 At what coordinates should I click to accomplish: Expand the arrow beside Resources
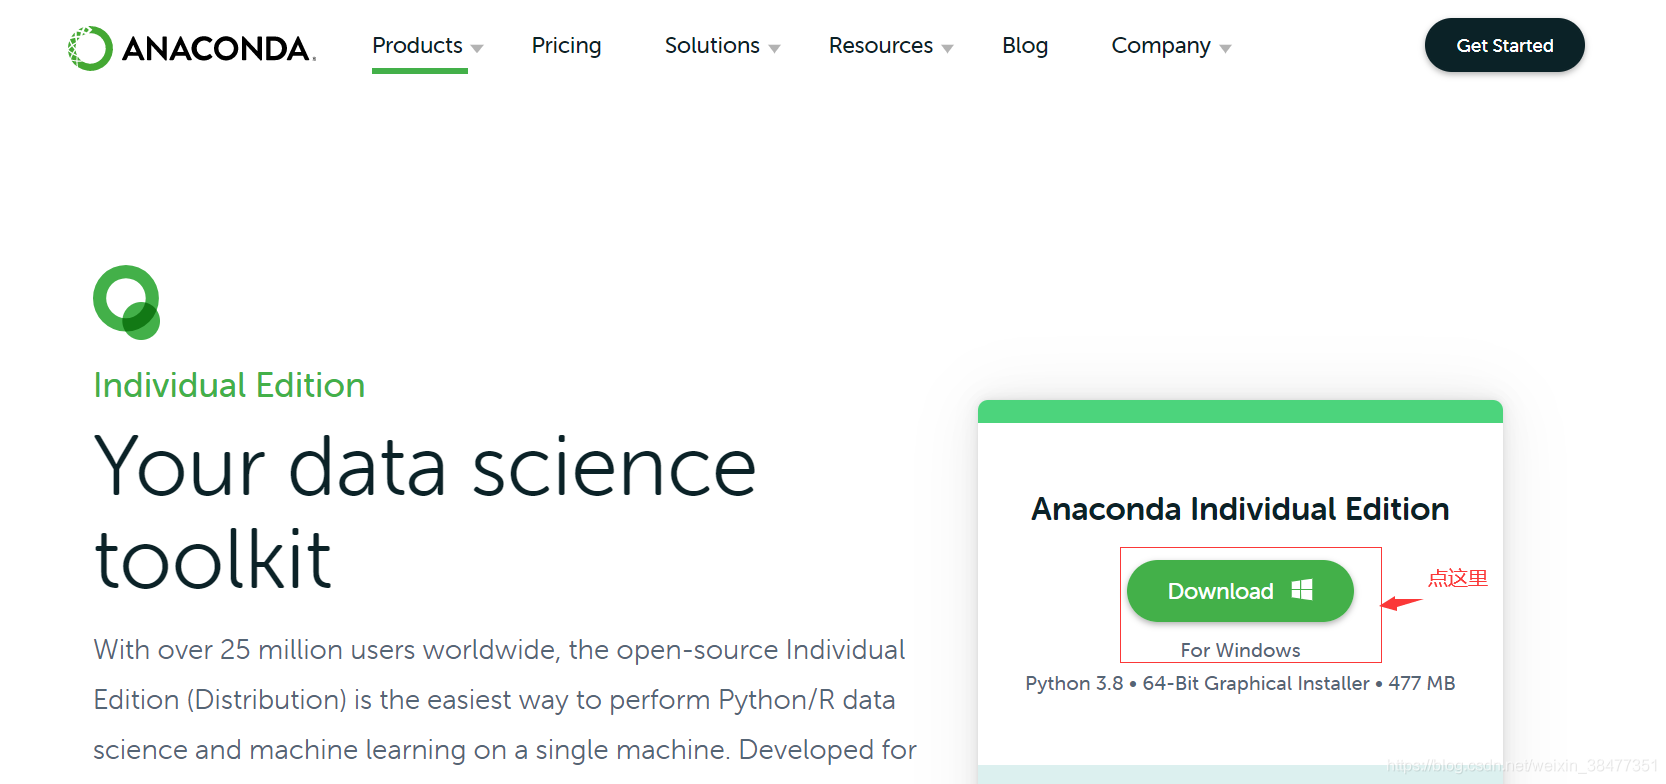(947, 48)
